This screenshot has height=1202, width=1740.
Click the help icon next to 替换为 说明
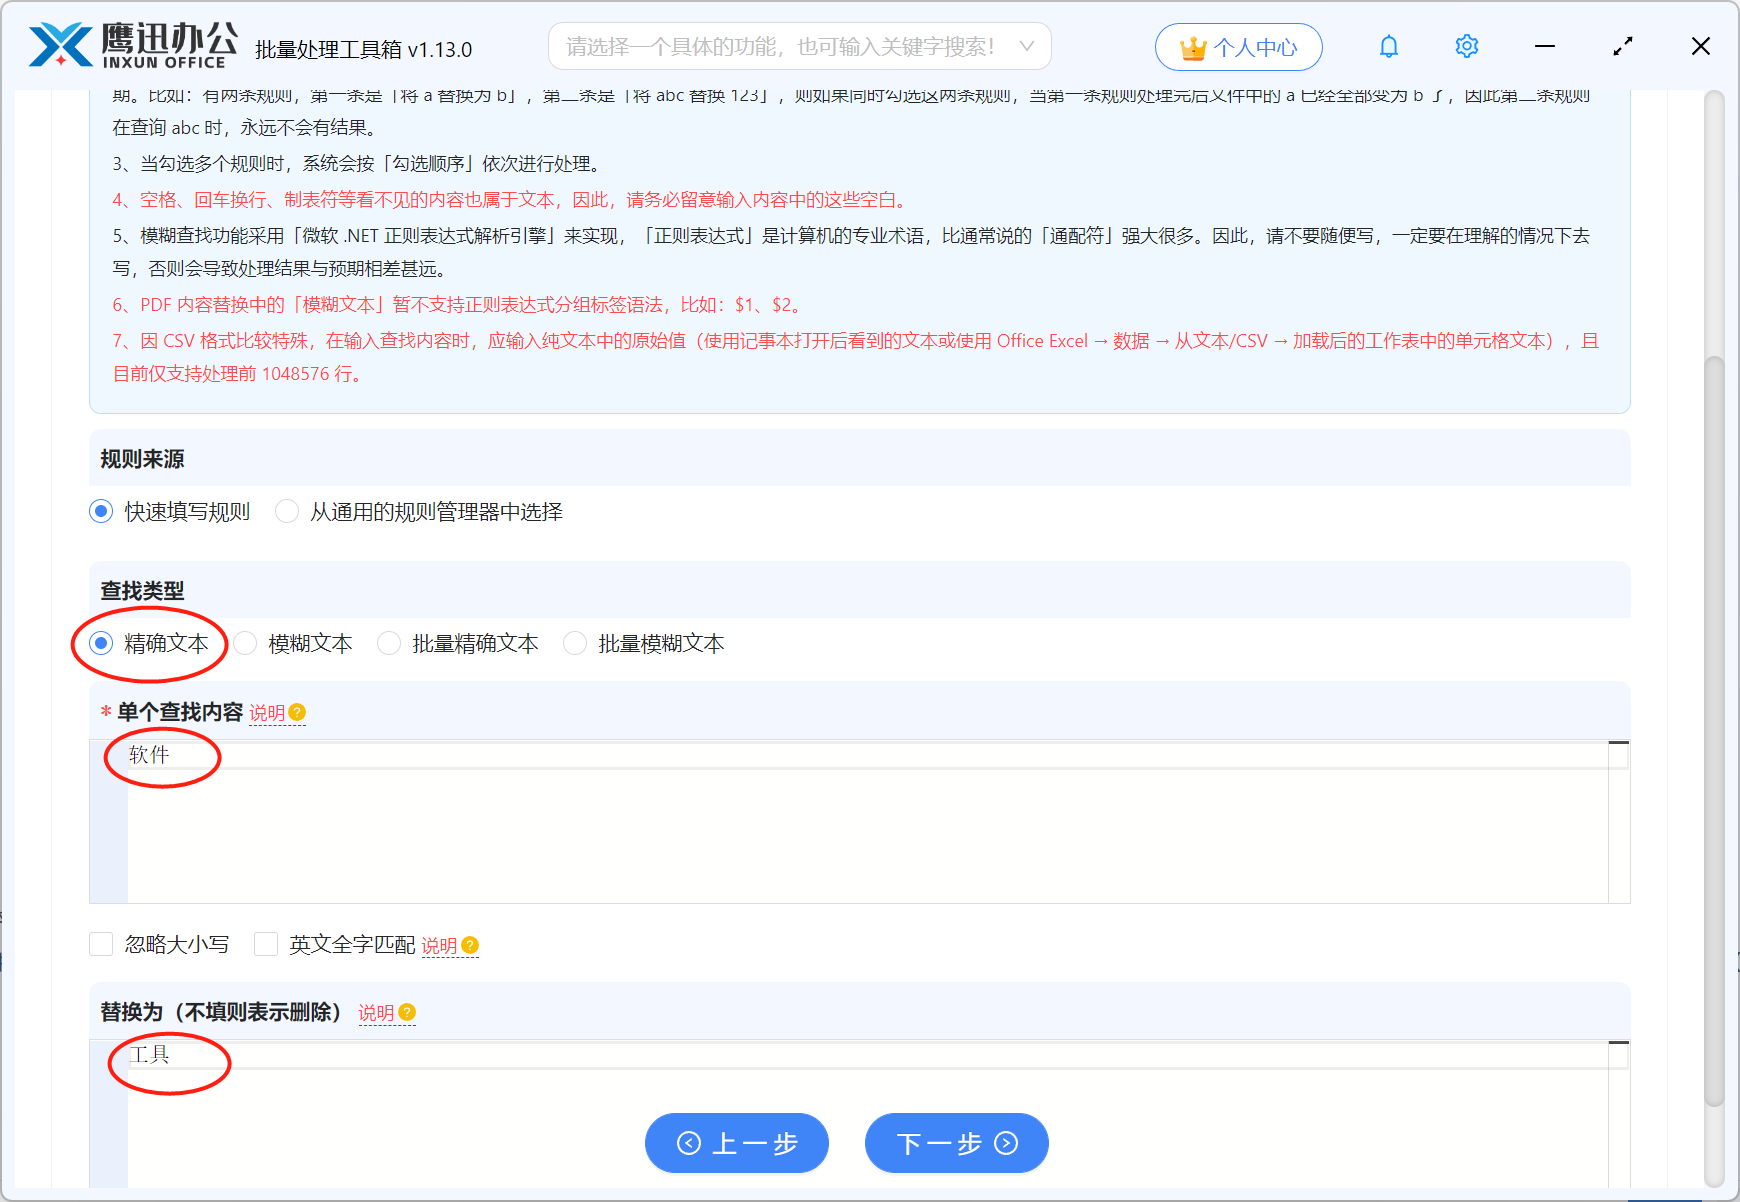pos(406,1012)
